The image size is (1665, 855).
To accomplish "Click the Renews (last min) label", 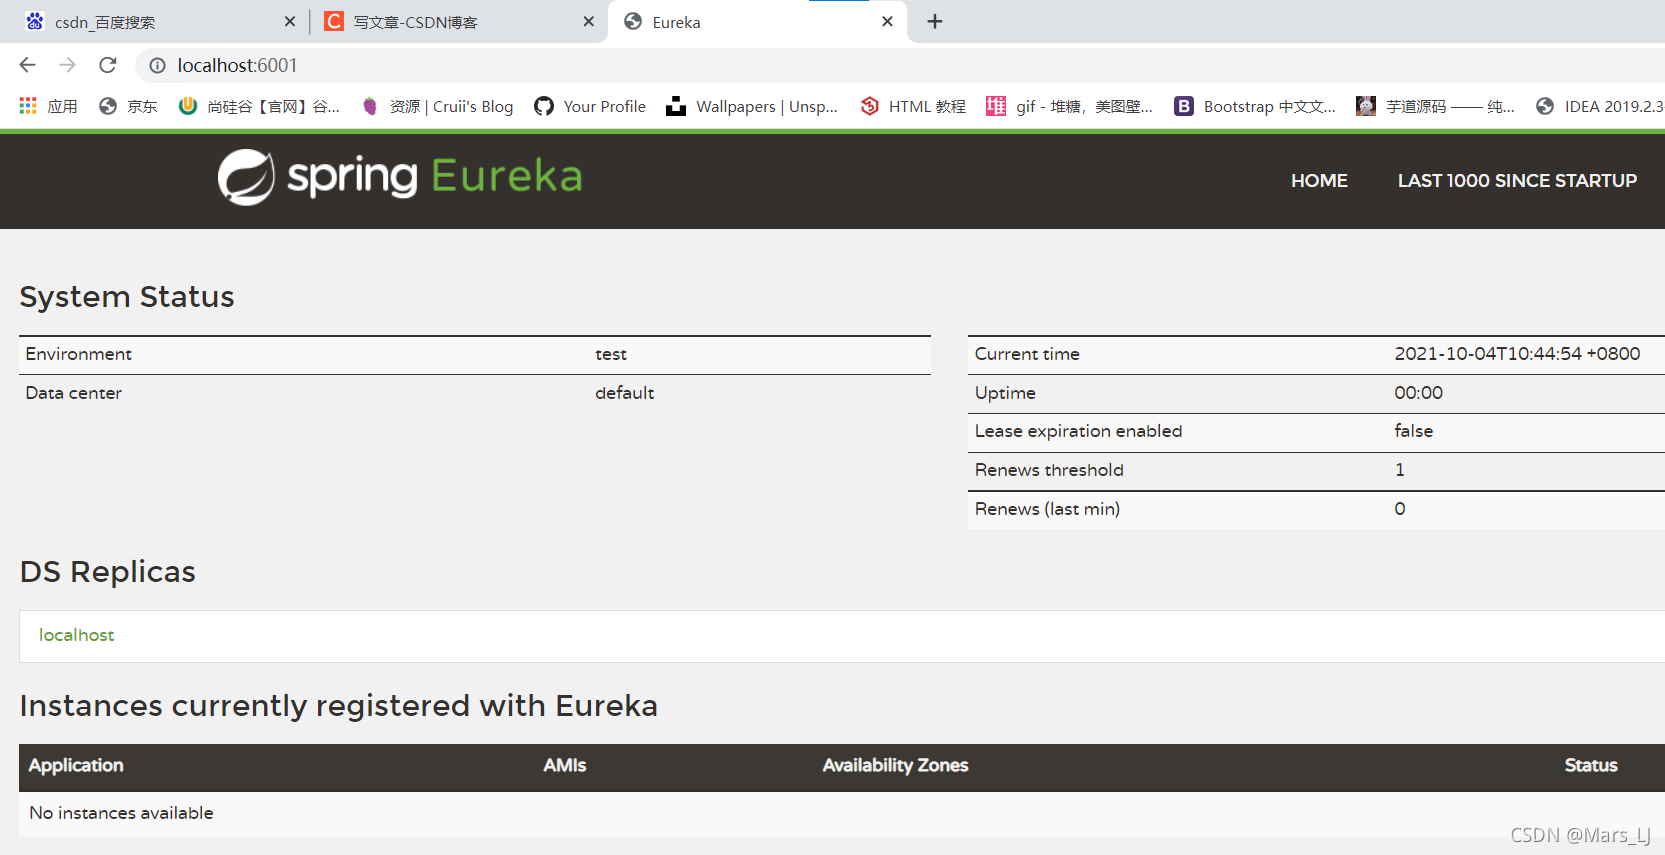I will click(1047, 509).
